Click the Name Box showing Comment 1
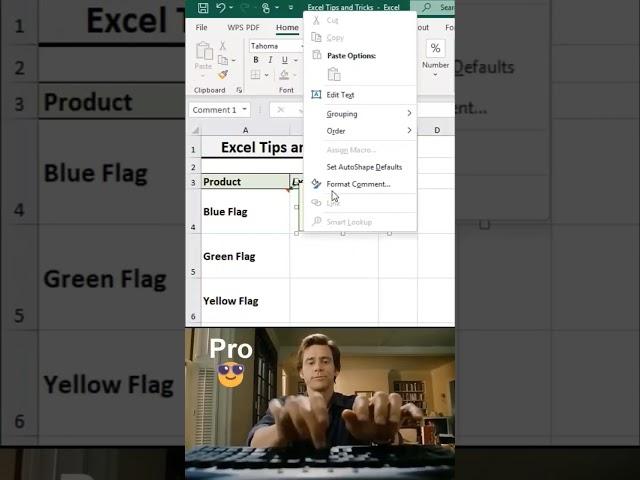The image size is (640, 480). (215, 110)
